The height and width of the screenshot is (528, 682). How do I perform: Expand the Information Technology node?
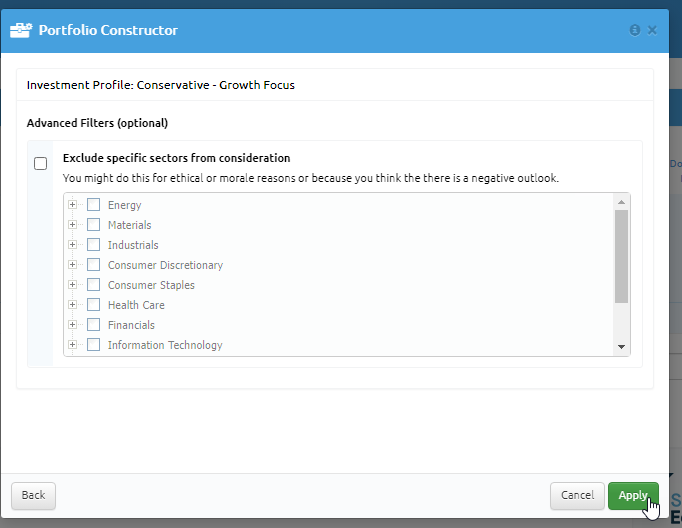pos(73,344)
